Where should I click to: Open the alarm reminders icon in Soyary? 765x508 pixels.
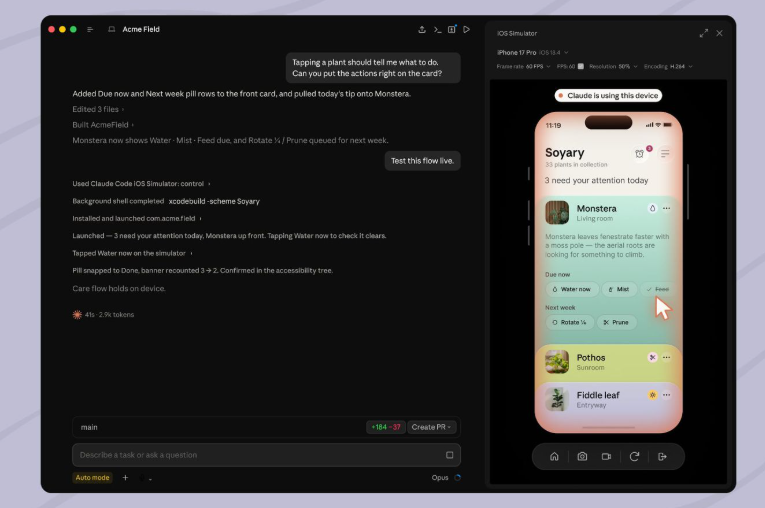(x=639, y=154)
